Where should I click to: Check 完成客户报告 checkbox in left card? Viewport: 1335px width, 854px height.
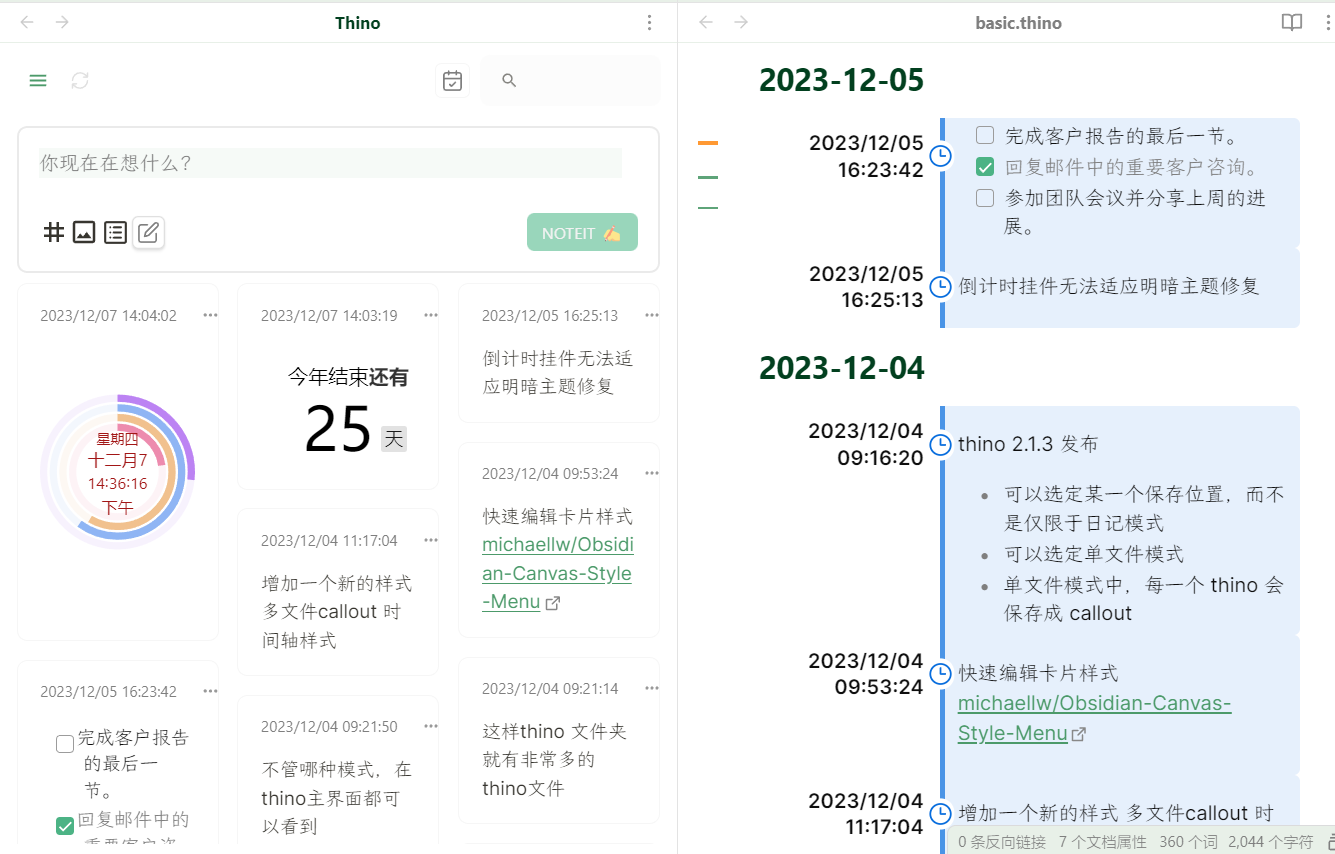click(65, 744)
